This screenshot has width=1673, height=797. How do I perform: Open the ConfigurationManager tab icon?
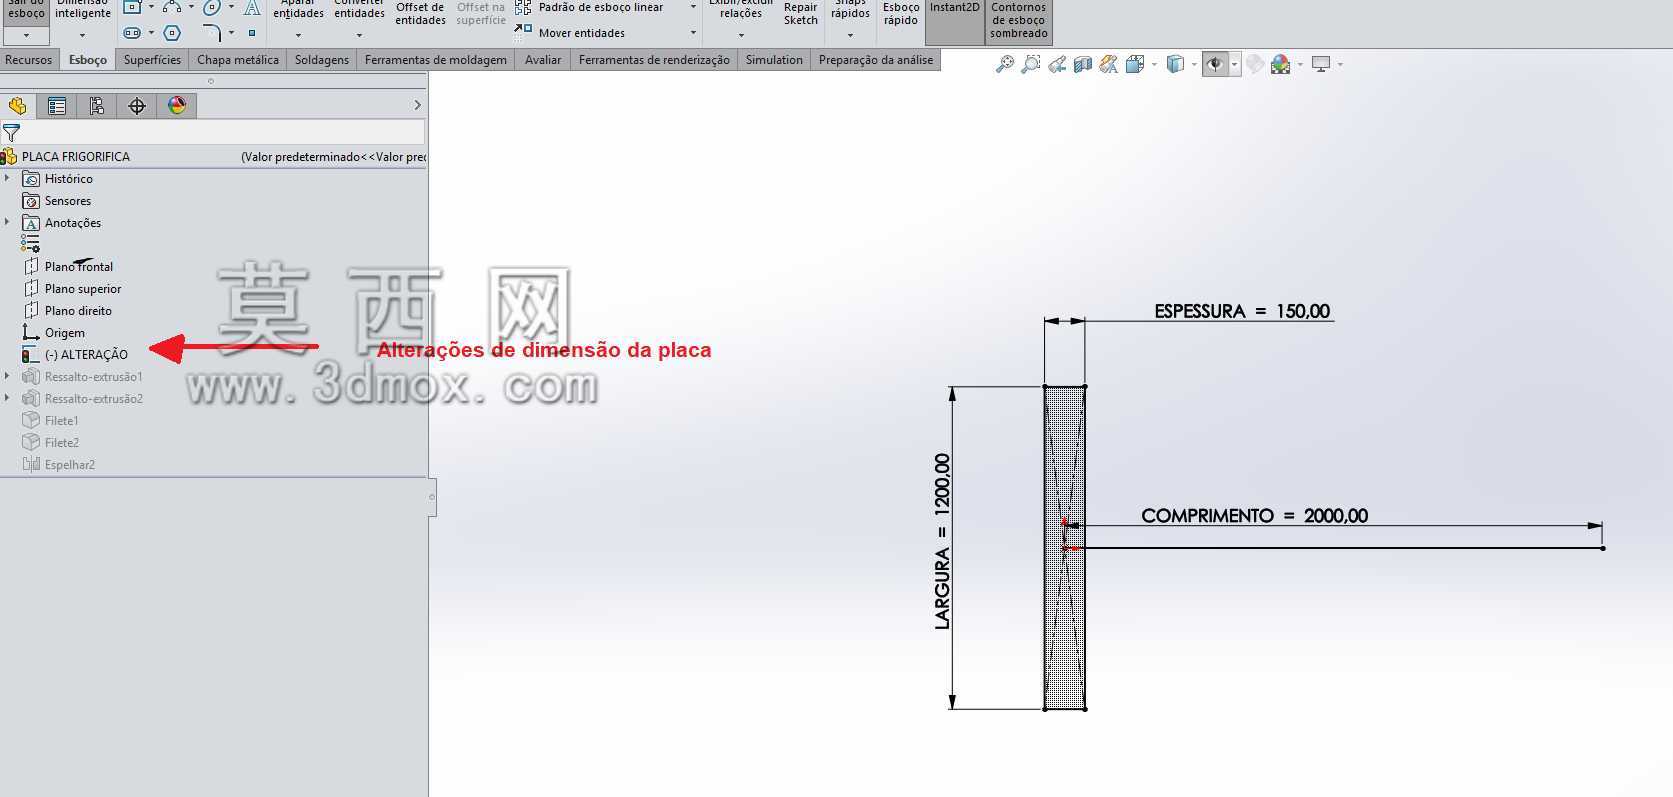coord(97,105)
